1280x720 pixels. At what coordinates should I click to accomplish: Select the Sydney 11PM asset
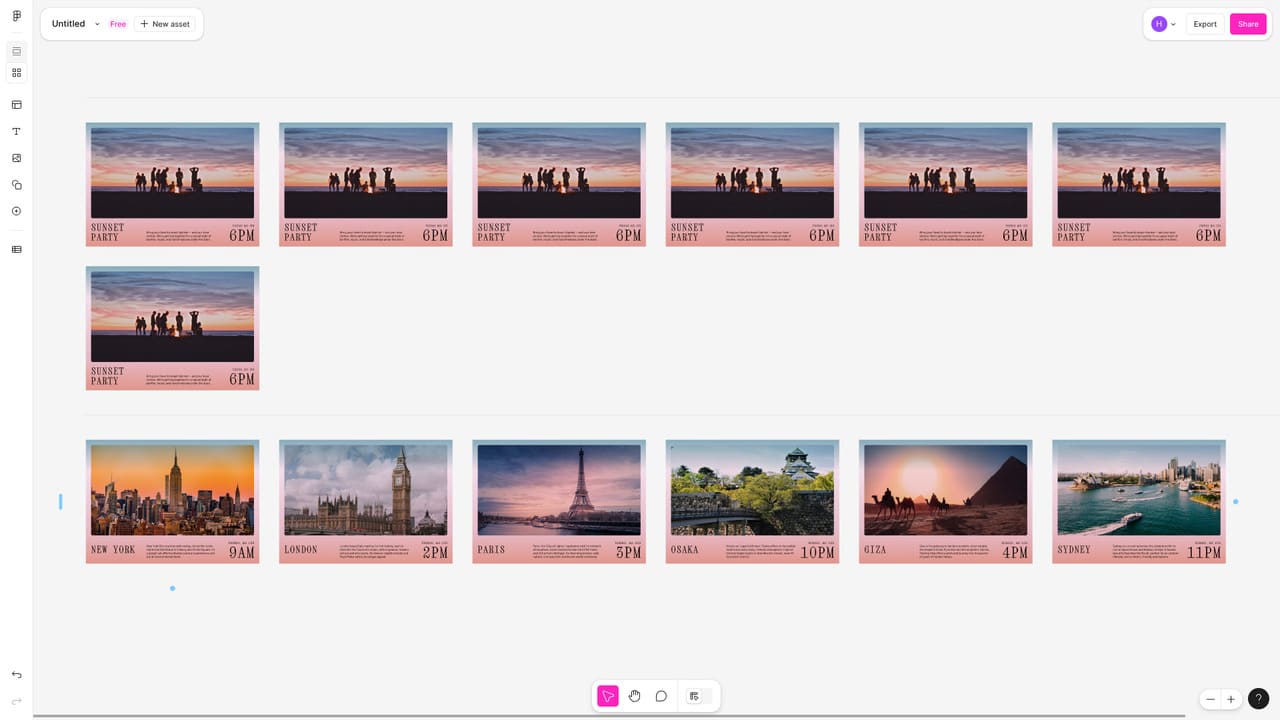(1139, 501)
